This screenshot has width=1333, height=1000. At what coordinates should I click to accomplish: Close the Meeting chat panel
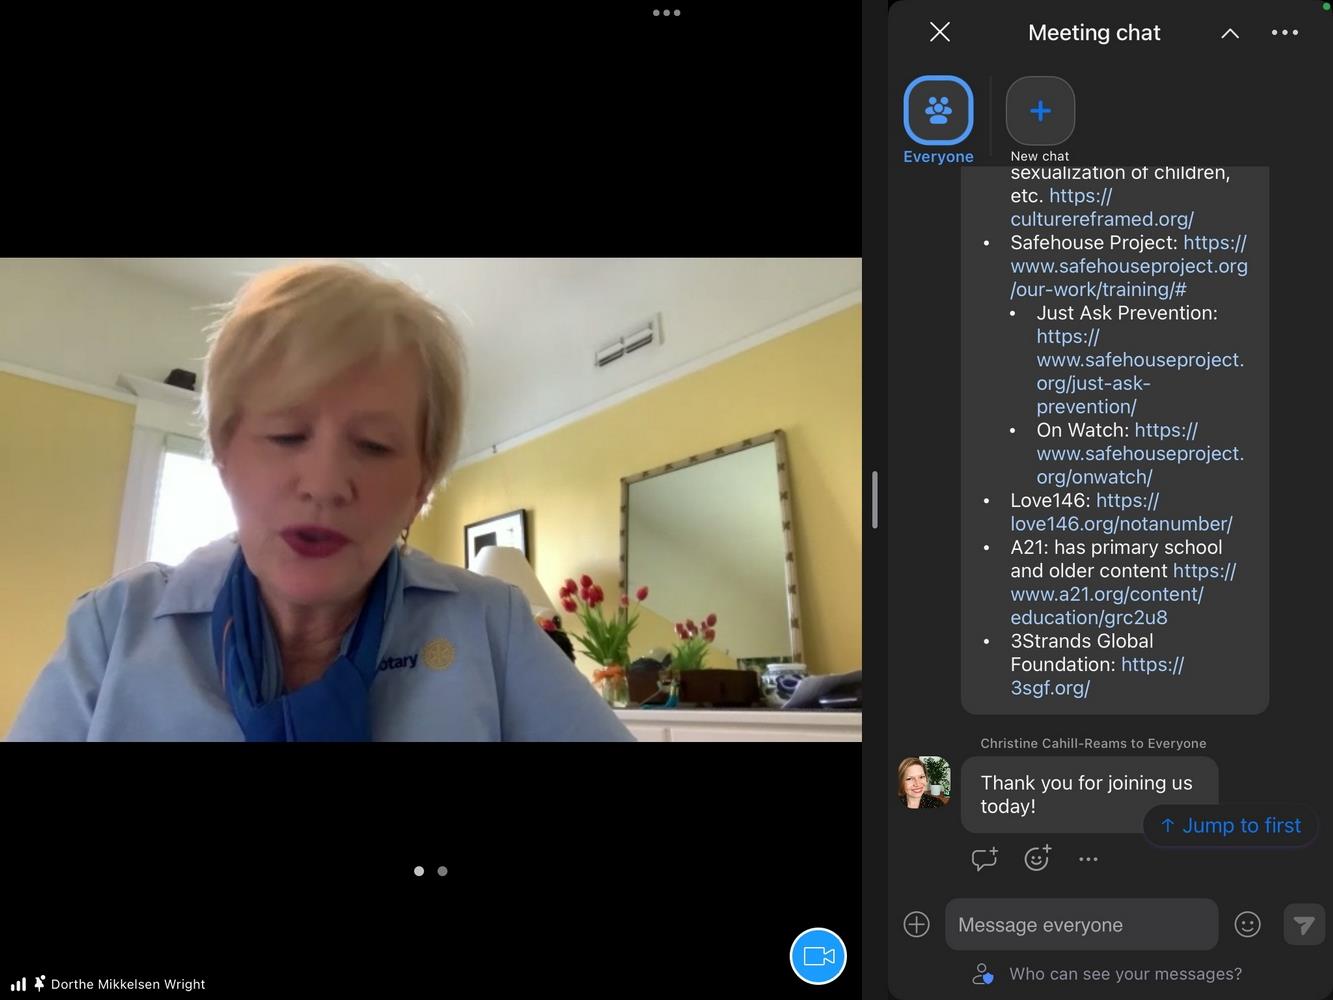pyautogui.click(x=940, y=32)
